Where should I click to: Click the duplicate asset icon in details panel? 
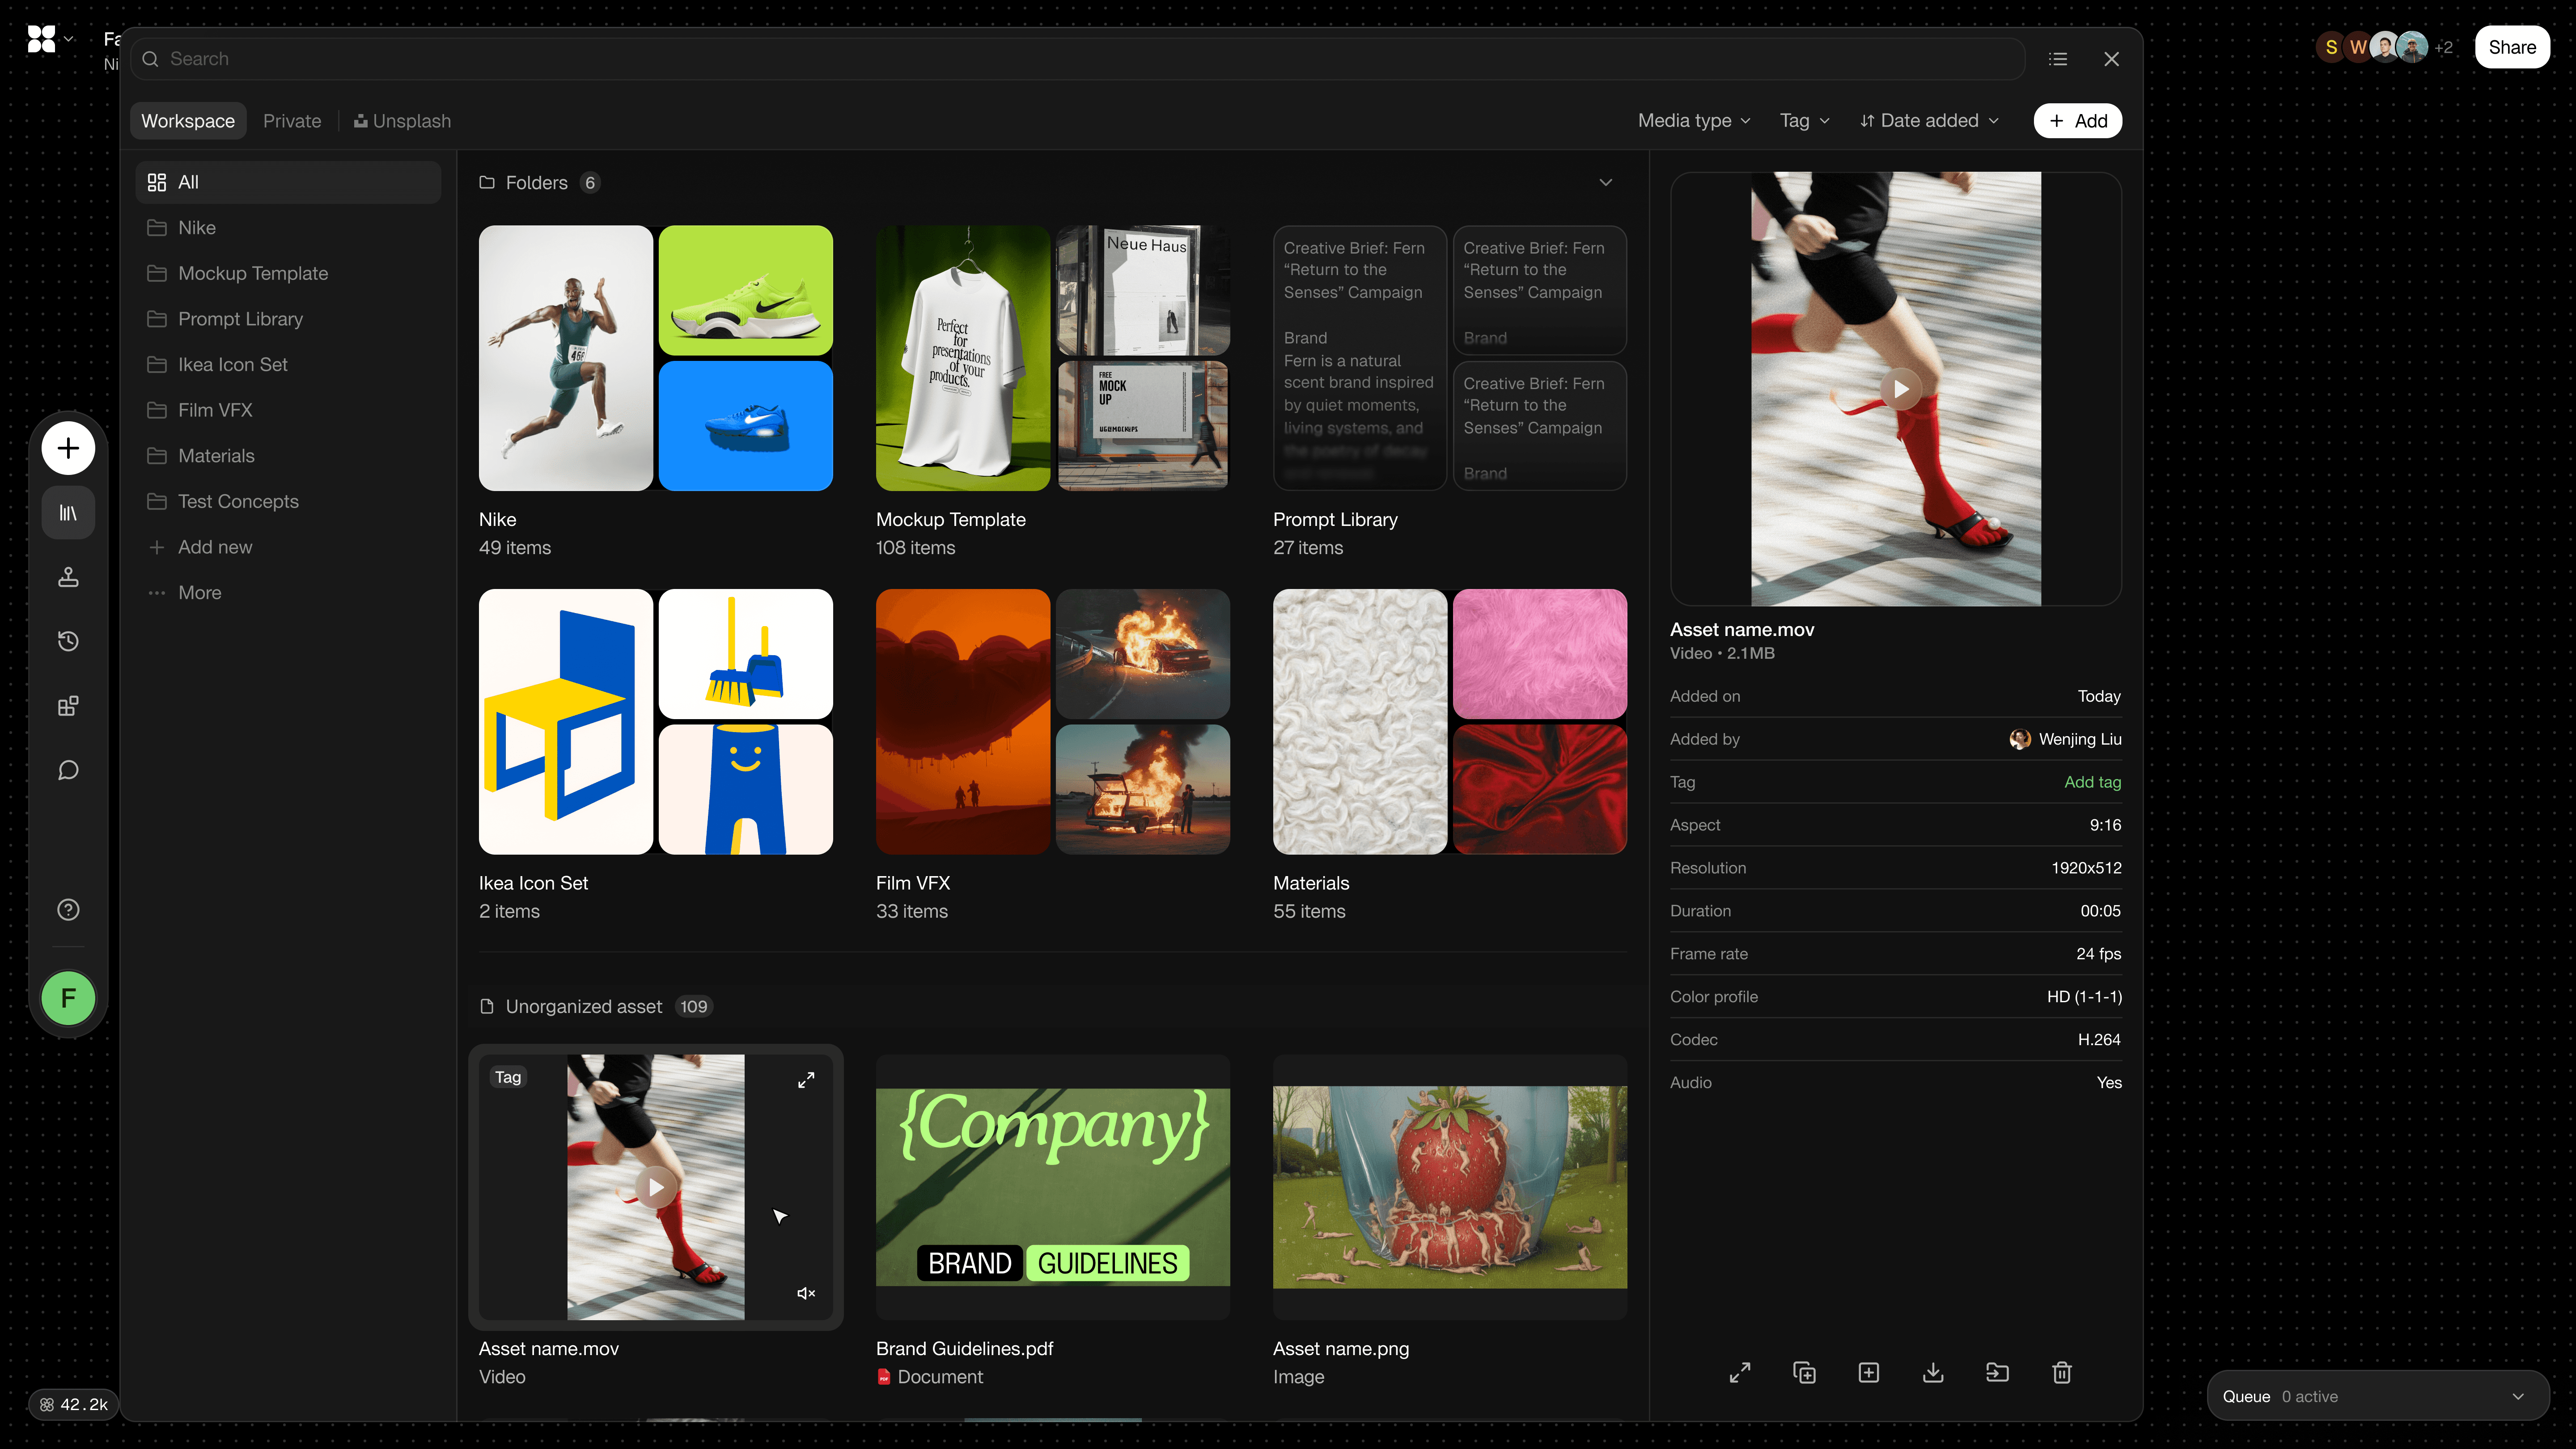(x=1804, y=1372)
